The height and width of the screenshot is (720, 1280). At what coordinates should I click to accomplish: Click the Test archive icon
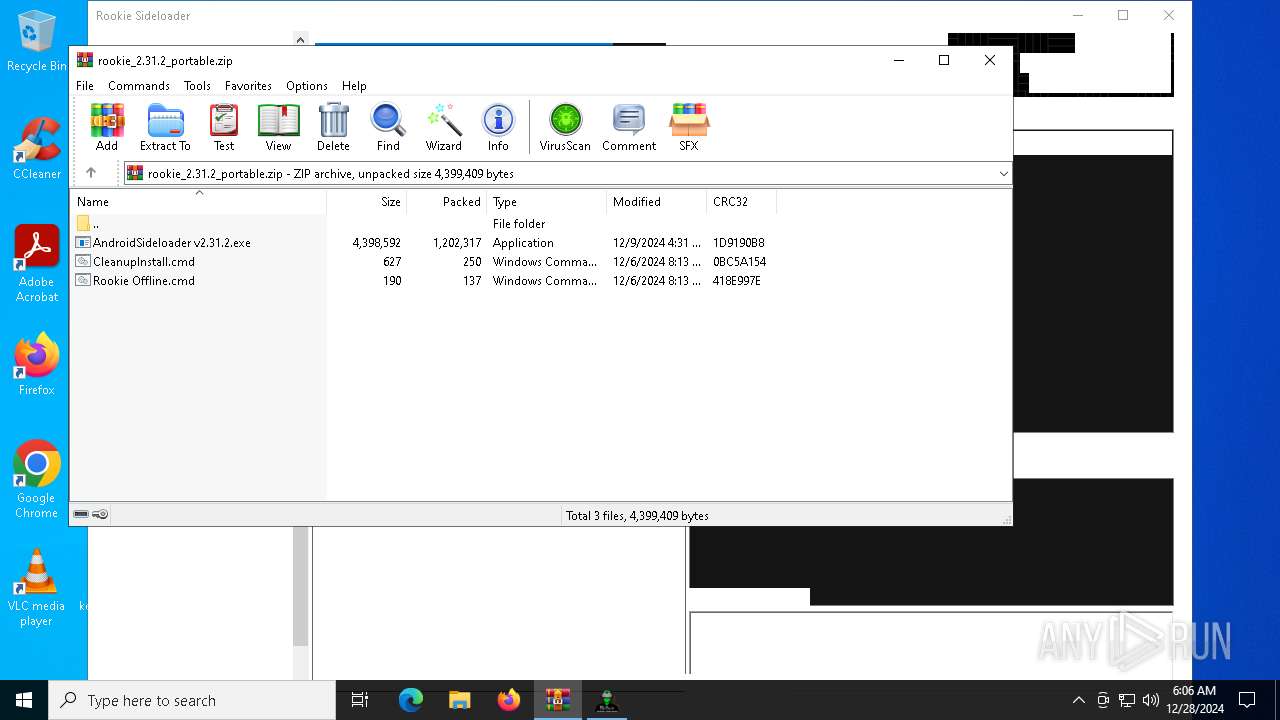[x=224, y=127]
